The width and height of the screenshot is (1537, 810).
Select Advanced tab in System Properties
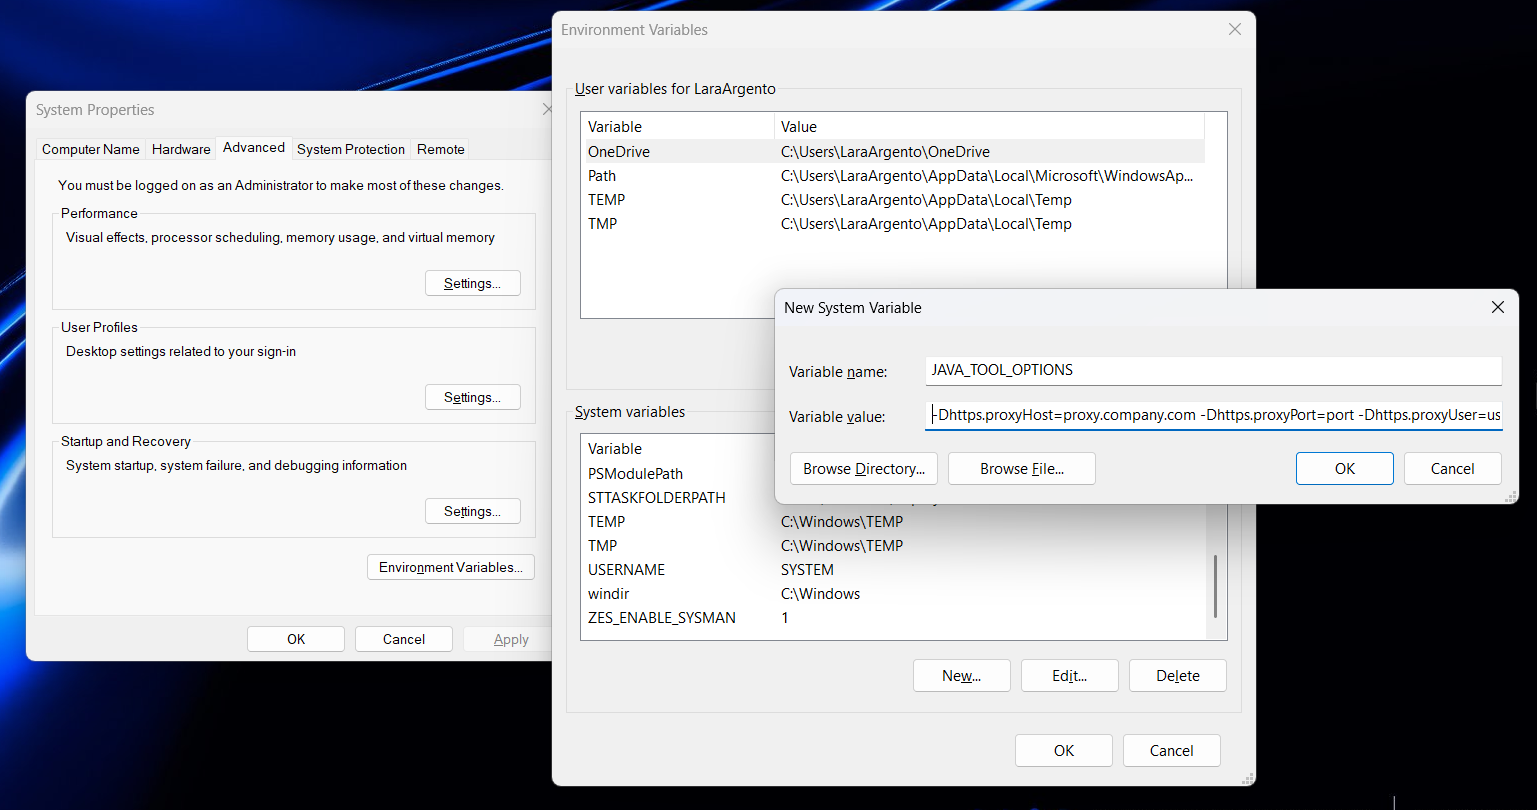[254, 147]
